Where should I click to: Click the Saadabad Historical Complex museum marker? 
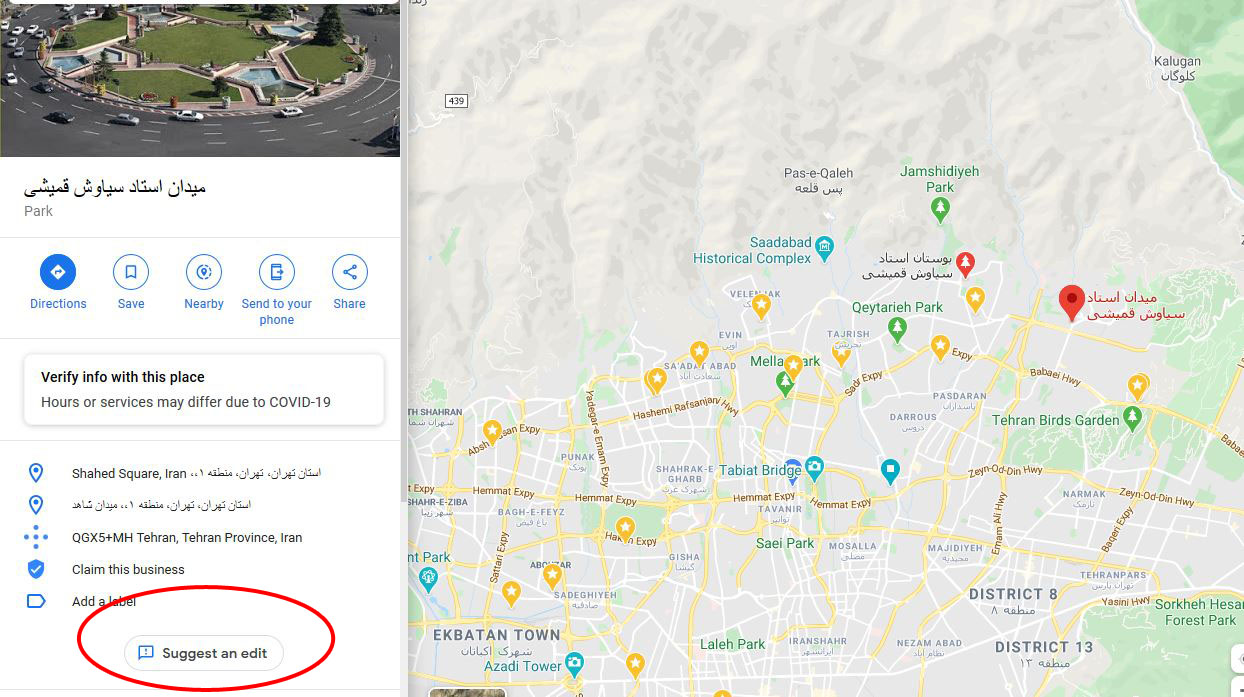824,246
